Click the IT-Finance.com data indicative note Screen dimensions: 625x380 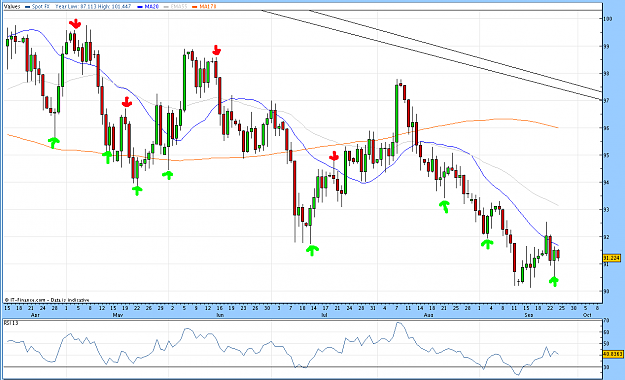(x=47, y=300)
